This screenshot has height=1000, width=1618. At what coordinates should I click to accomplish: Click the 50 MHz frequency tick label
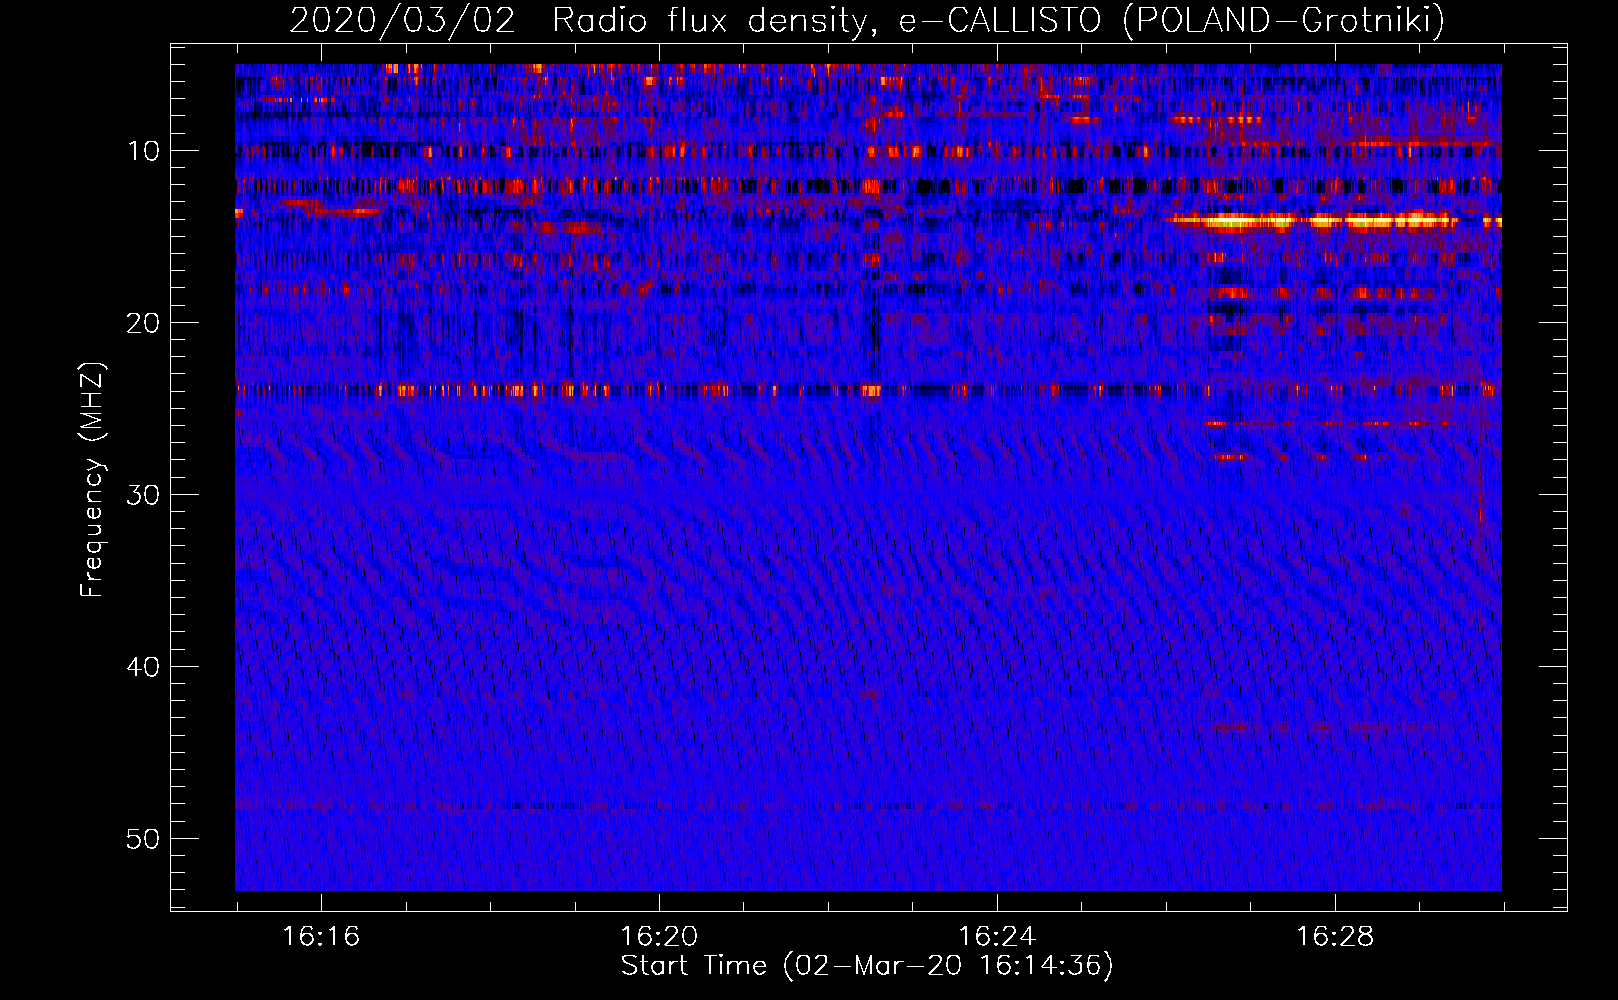coord(144,839)
